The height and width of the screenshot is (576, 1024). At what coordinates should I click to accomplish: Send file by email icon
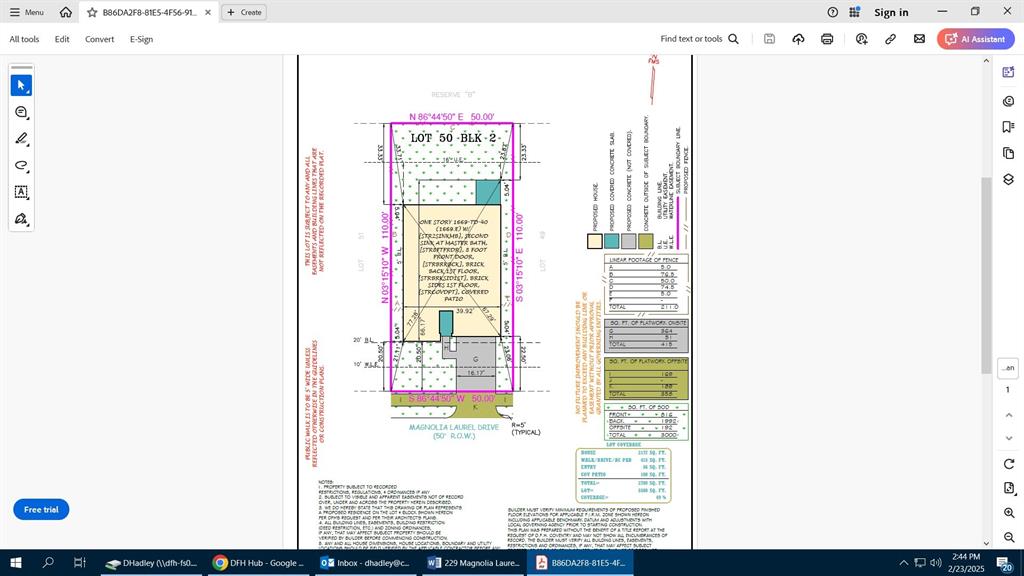tap(919, 39)
